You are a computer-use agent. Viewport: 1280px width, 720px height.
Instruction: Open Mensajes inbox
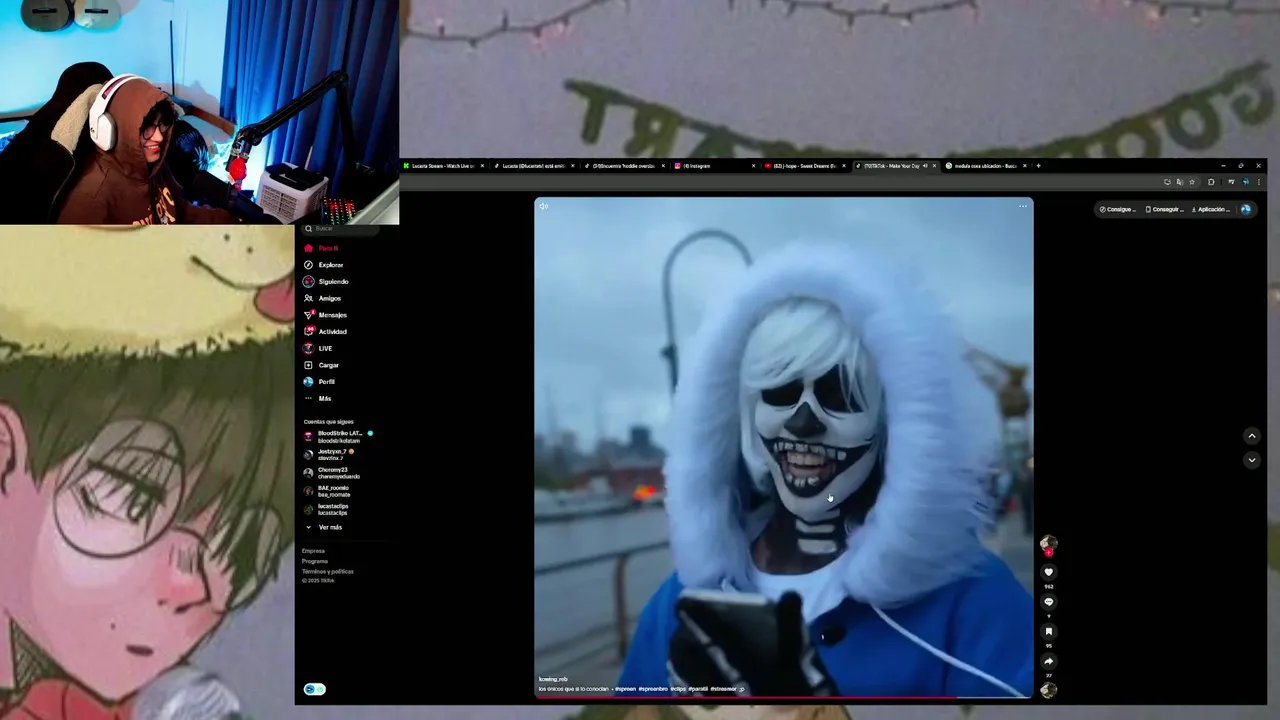[325, 315]
